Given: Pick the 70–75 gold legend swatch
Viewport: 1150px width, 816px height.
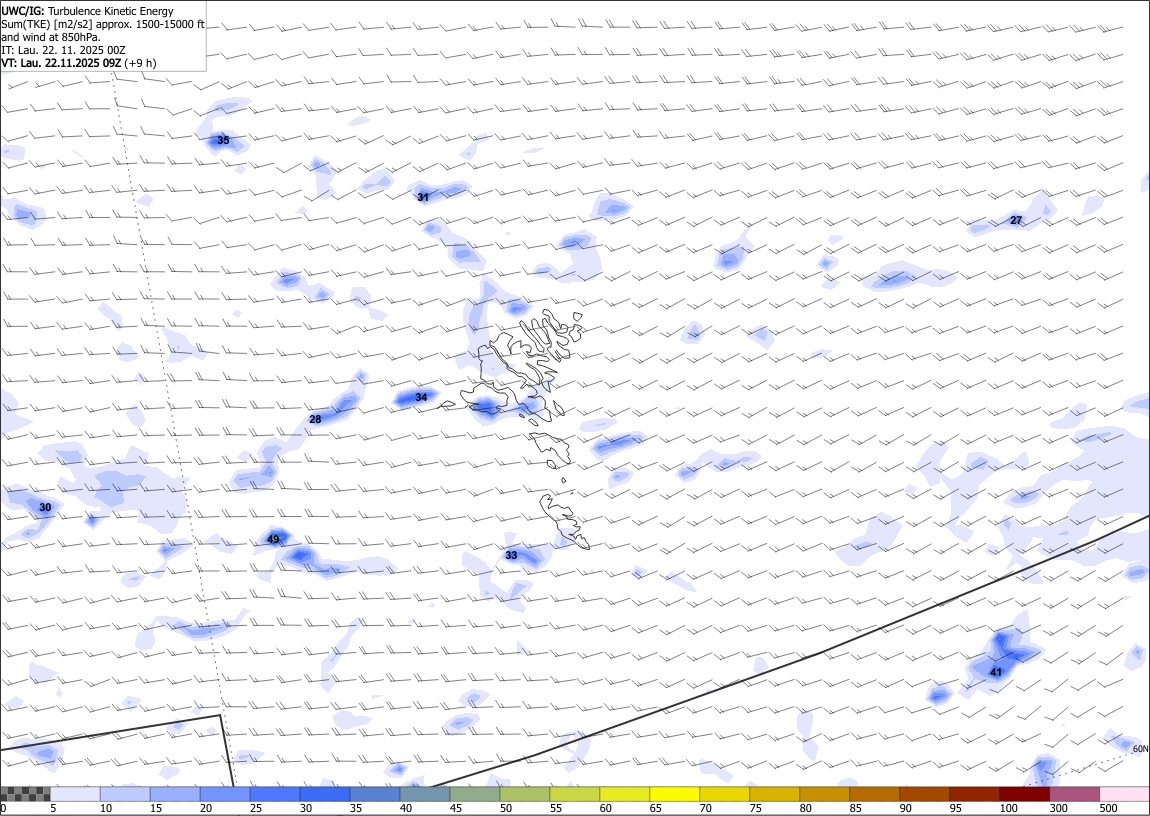Looking at the screenshot, I should [724, 794].
